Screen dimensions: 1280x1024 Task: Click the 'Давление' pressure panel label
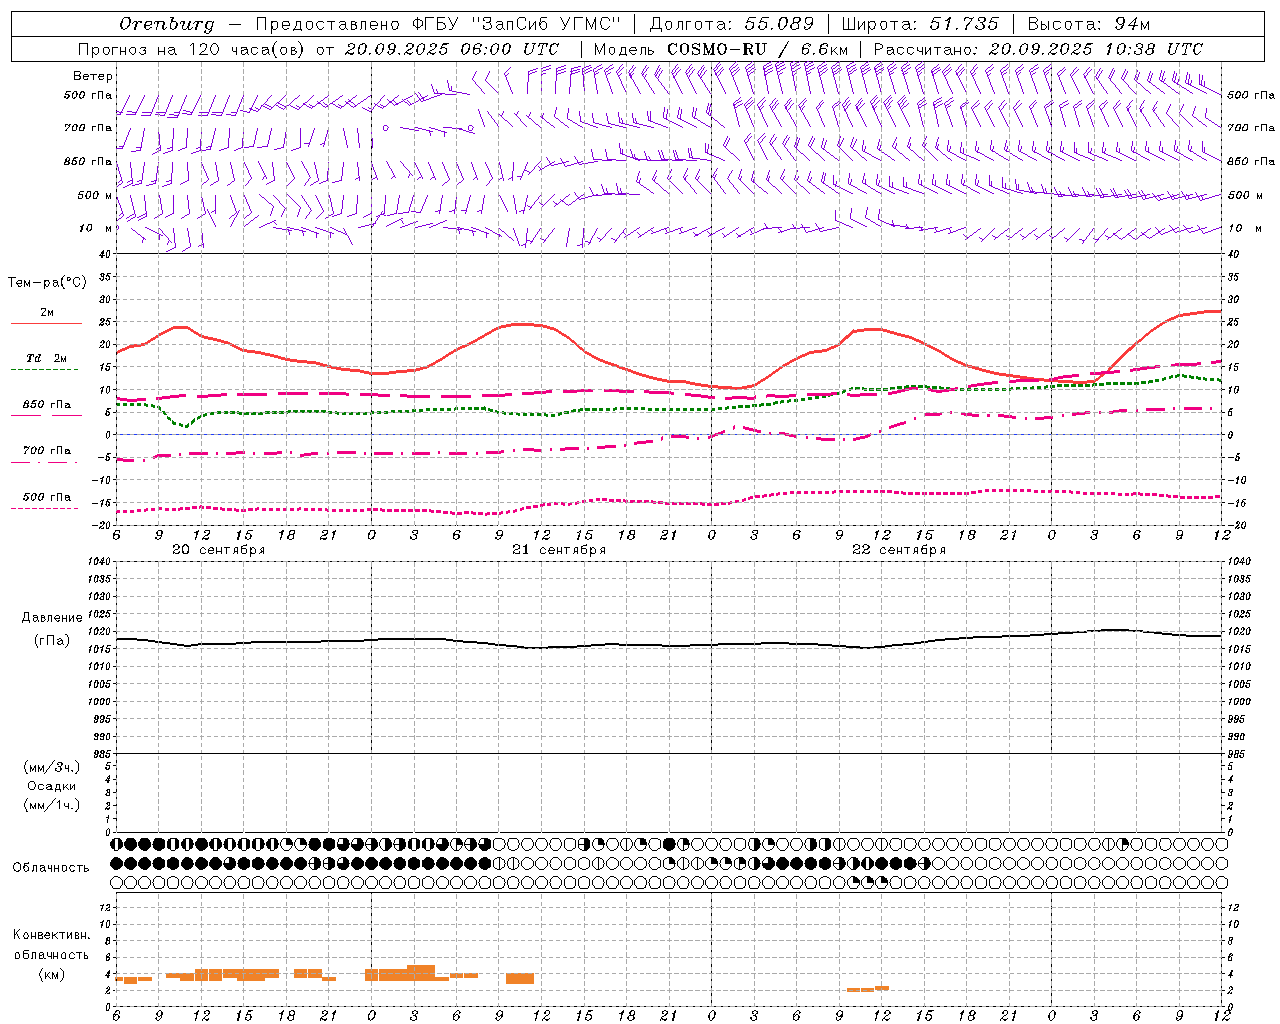click(52, 618)
